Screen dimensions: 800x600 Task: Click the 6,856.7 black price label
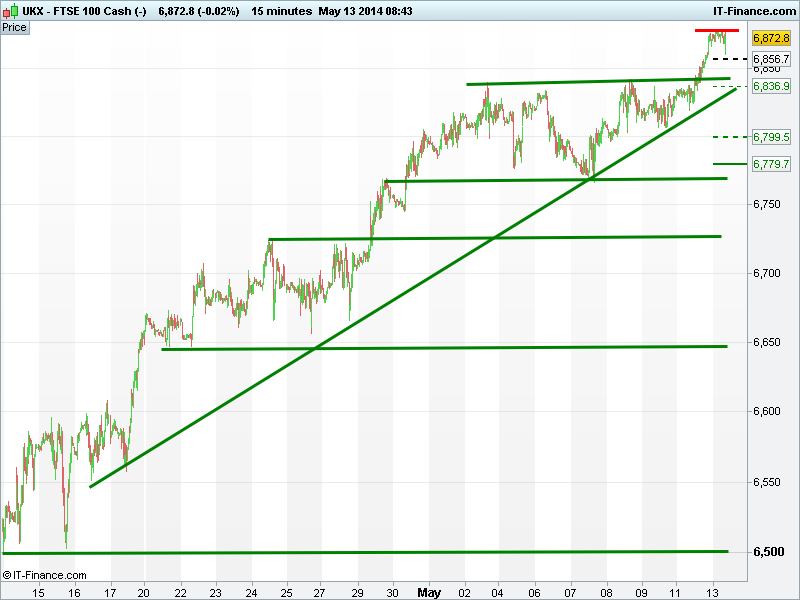tap(771, 60)
